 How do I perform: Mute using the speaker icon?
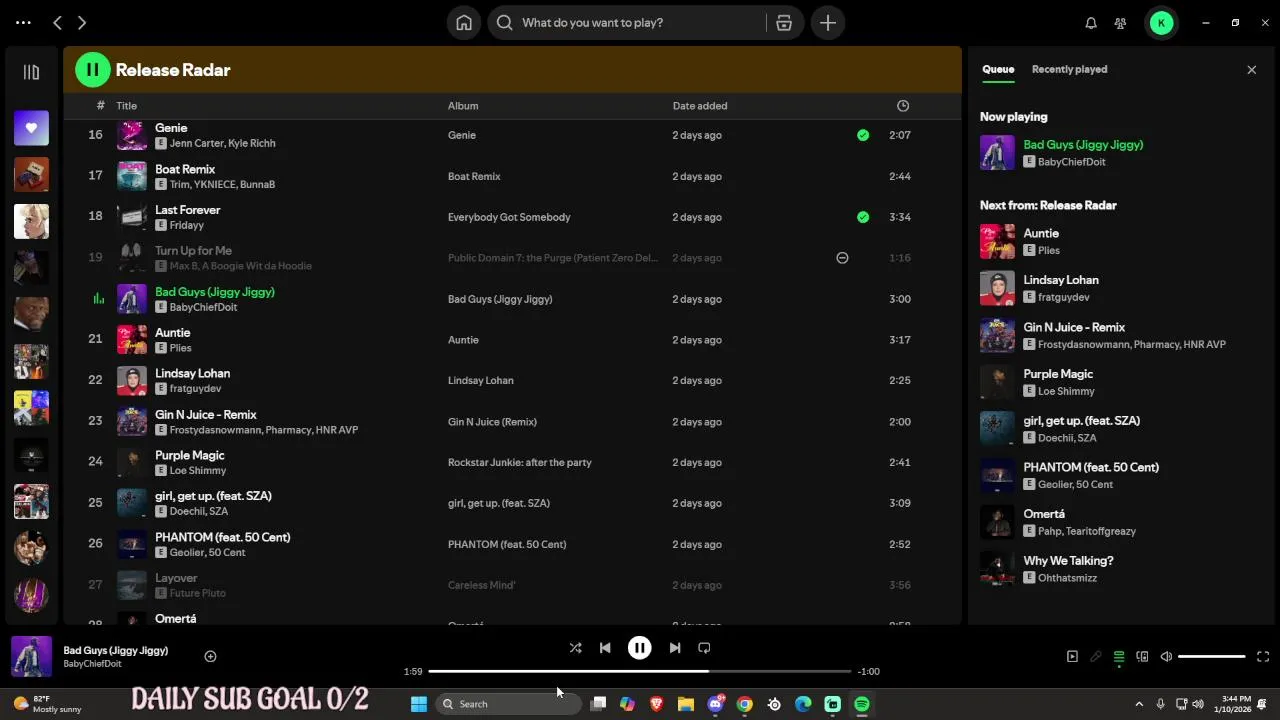pyautogui.click(x=1166, y=657)
